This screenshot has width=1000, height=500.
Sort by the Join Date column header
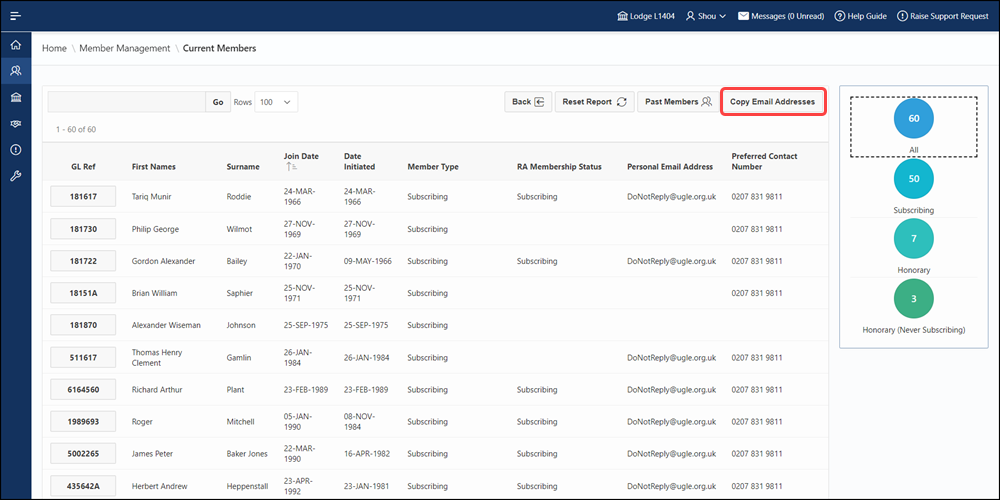tap(301, 156)
